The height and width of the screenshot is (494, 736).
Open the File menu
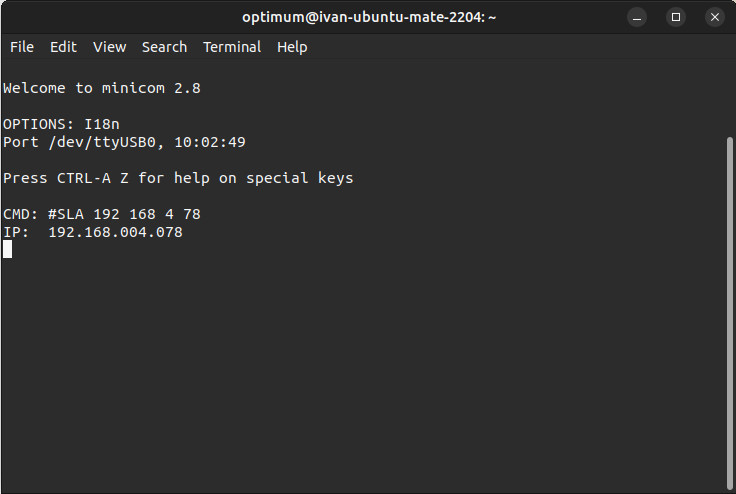pyautogui.click(x=22, y=47)
